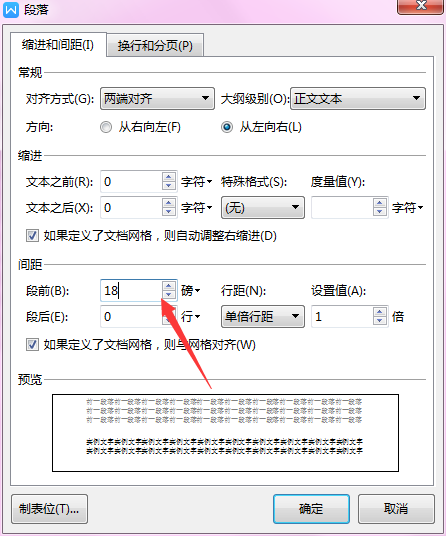
Task: Open the 磅 unit menu beside 段前
Action: coord(191,291)
